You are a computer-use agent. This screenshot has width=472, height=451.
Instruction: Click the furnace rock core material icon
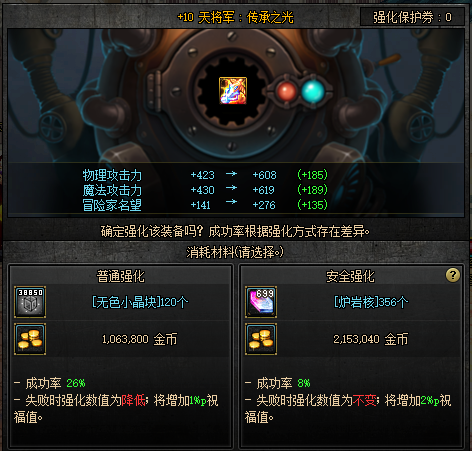[x=261, y=302]
